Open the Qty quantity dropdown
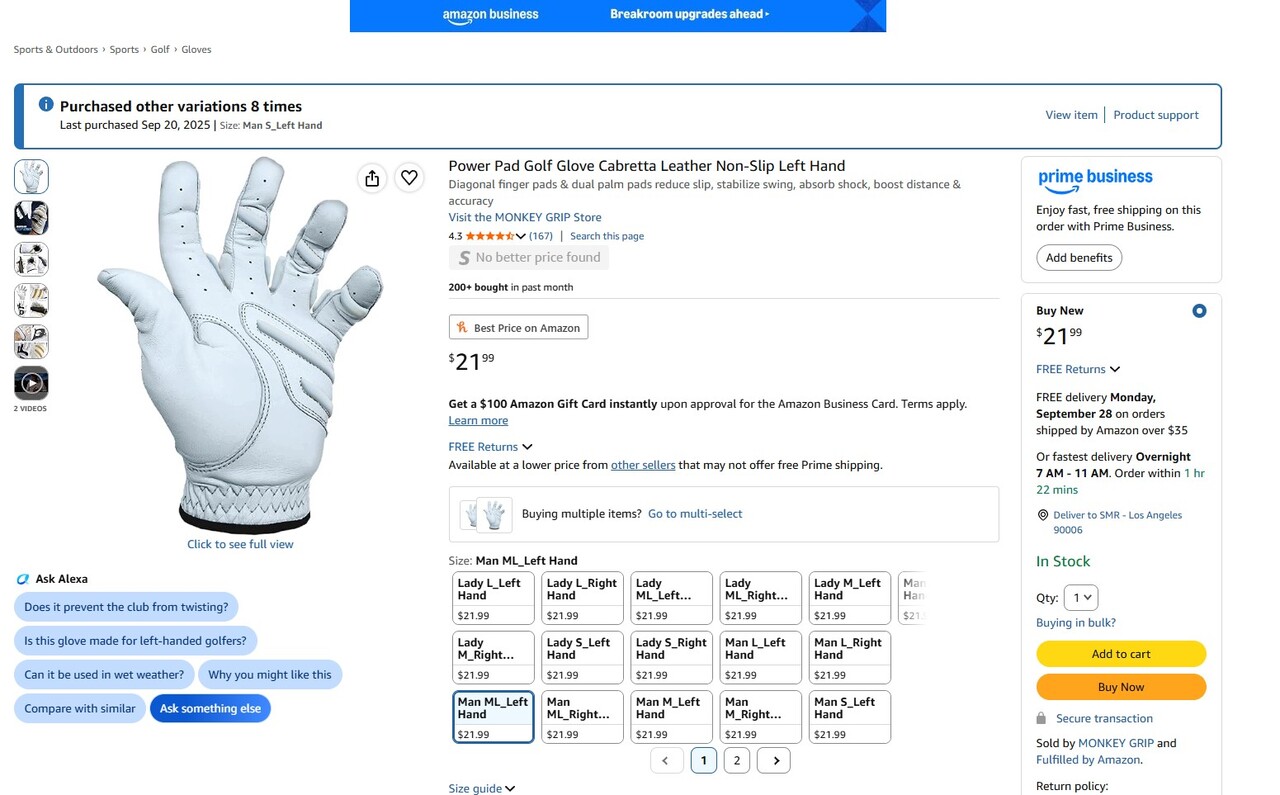The width and height of the screenshot is (1280, 795). (1080, 598)
